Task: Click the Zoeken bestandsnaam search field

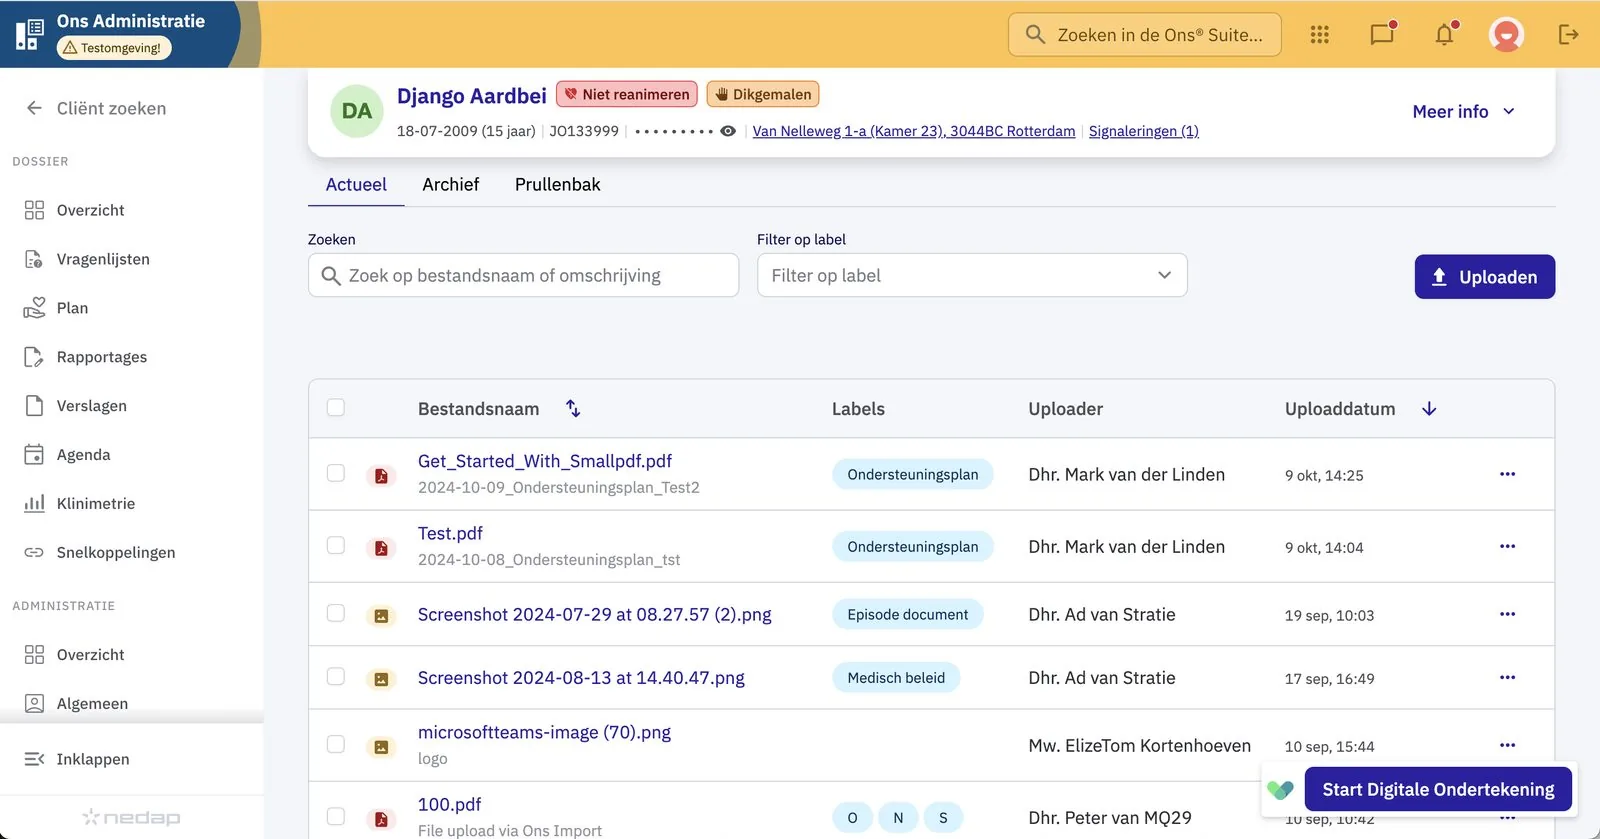Action: (x=523, y=275)
